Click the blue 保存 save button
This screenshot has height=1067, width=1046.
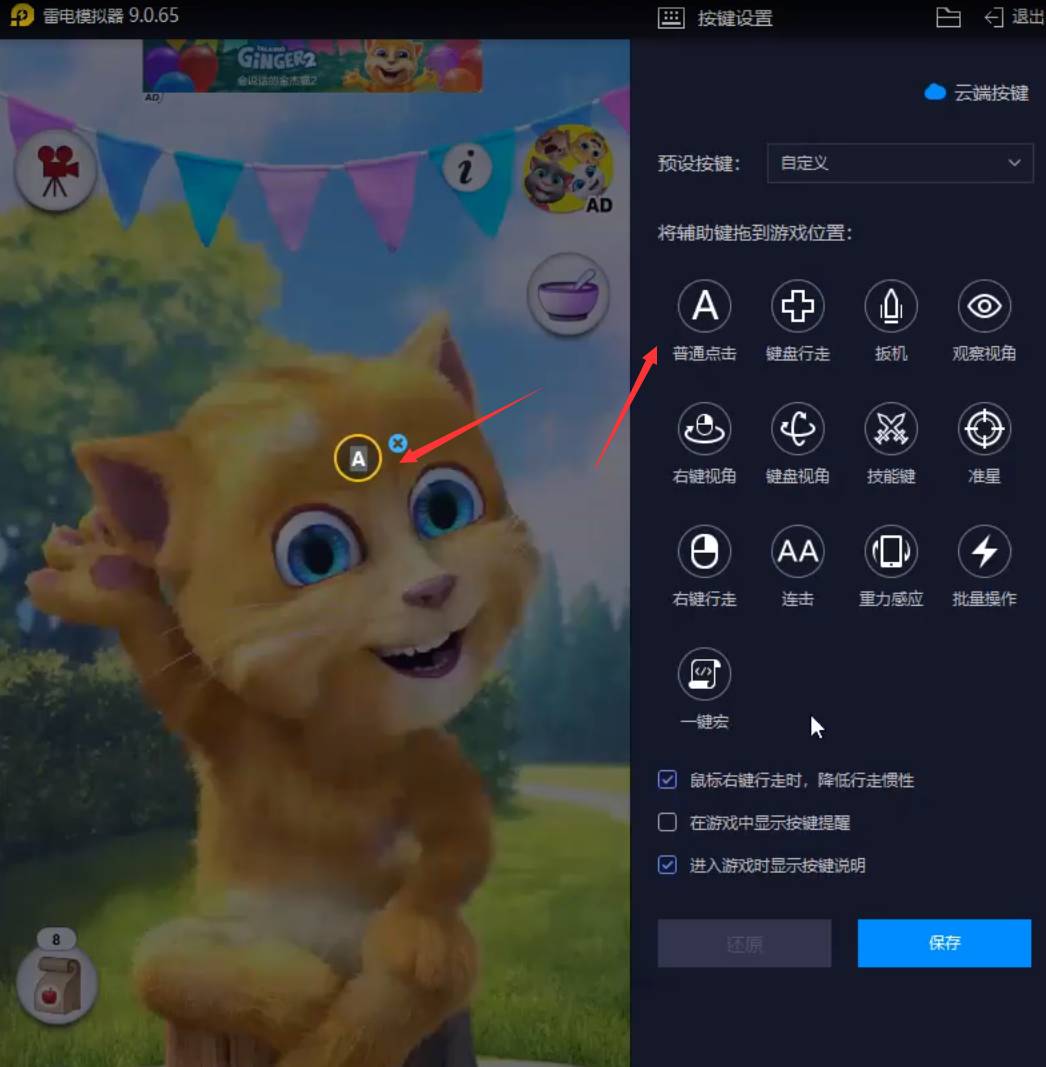[x=945, y=942]
